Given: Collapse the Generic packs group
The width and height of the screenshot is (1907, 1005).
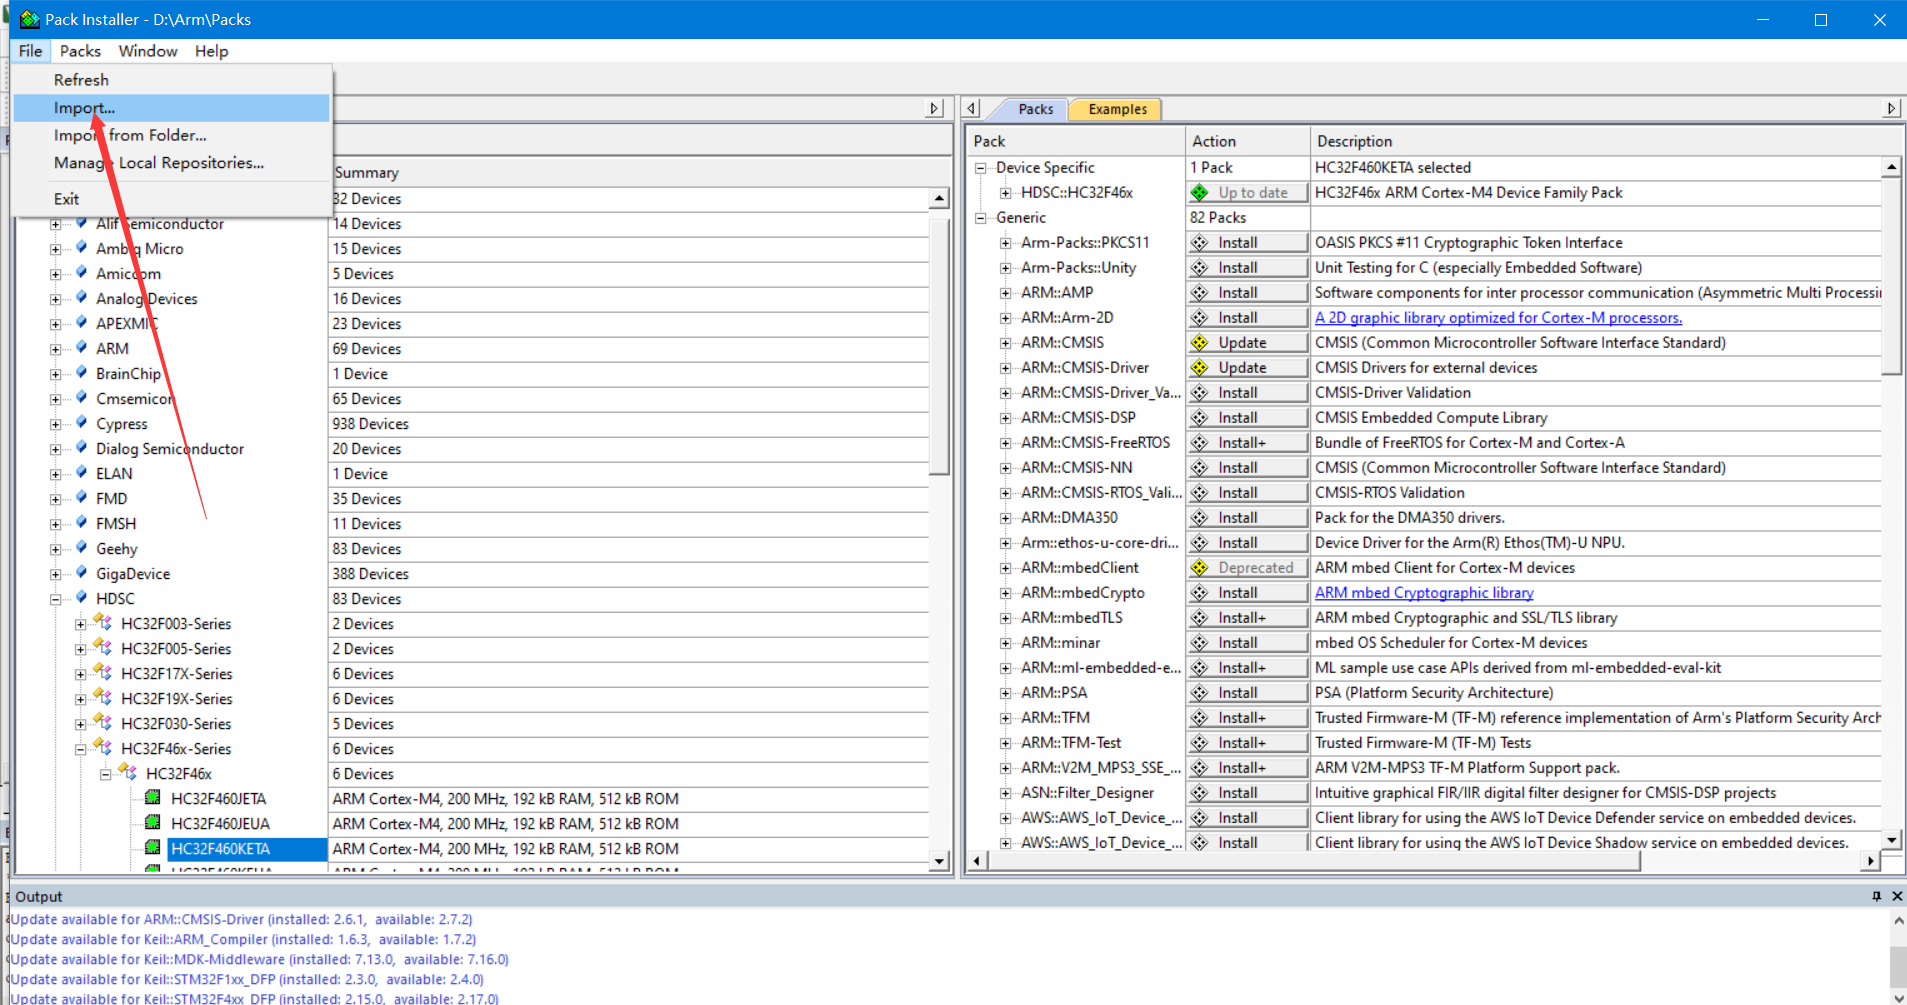Looking at the screenshot, I should 981,218.
